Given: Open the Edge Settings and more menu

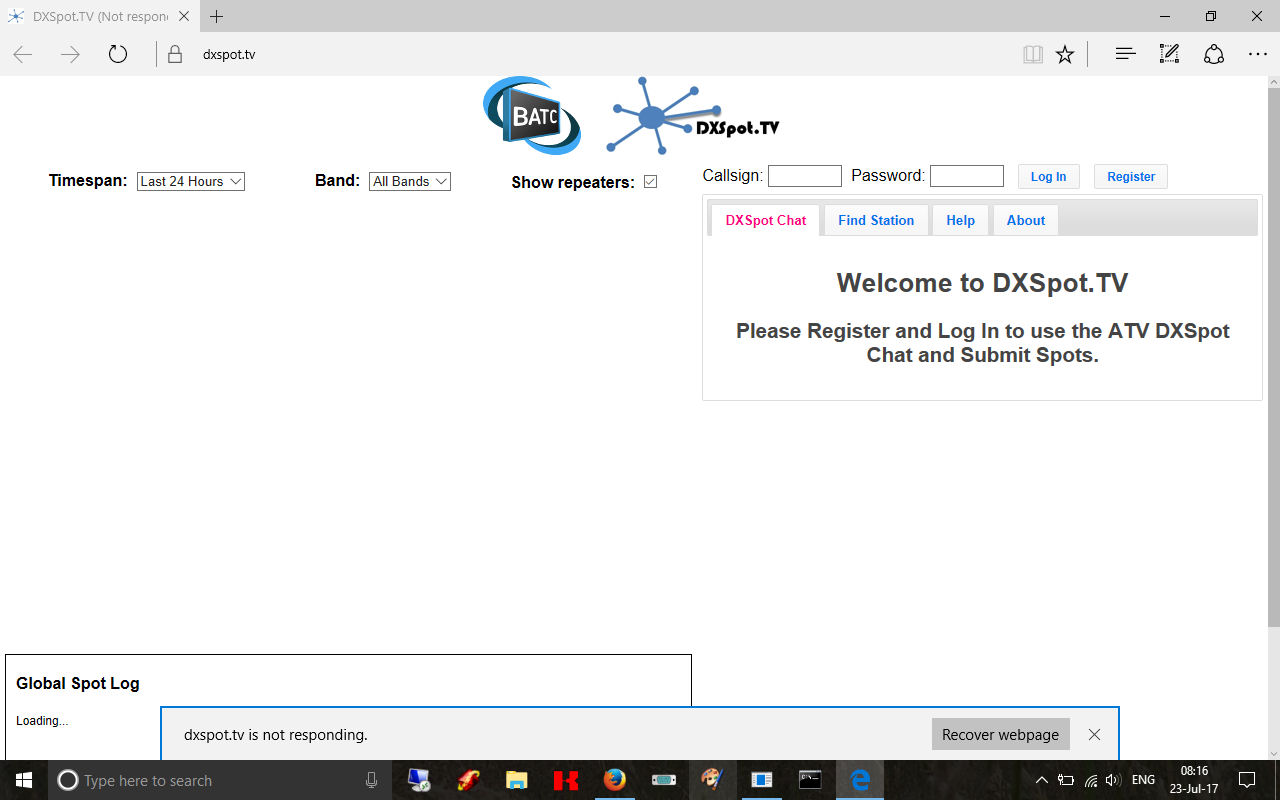Looking at the screenshot, I should pyautogui.click(x=1257, y=54).
